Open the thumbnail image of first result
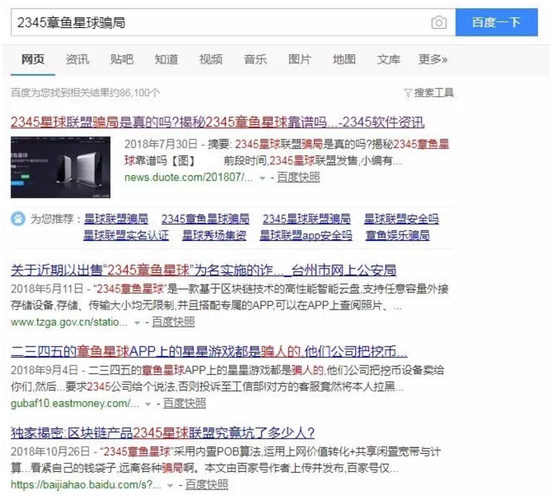 60,167
